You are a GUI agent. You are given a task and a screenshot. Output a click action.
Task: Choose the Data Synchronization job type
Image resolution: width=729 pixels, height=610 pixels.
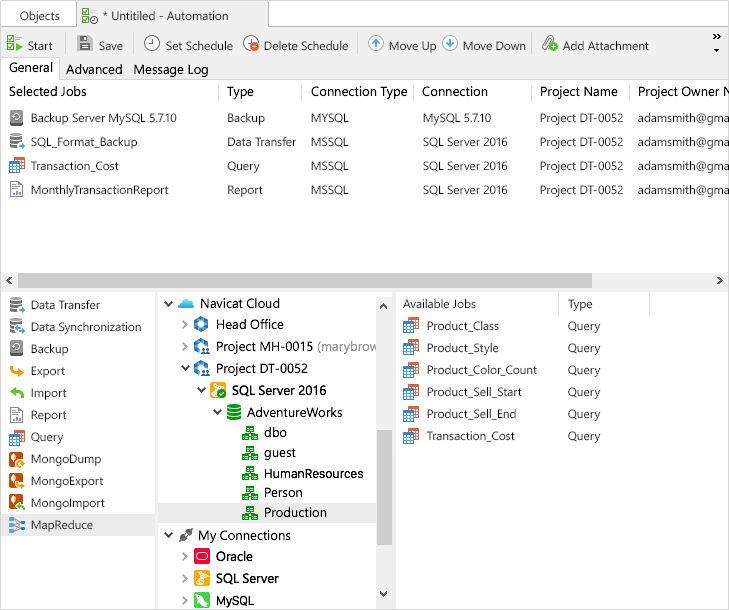click(x=86, y=327)
